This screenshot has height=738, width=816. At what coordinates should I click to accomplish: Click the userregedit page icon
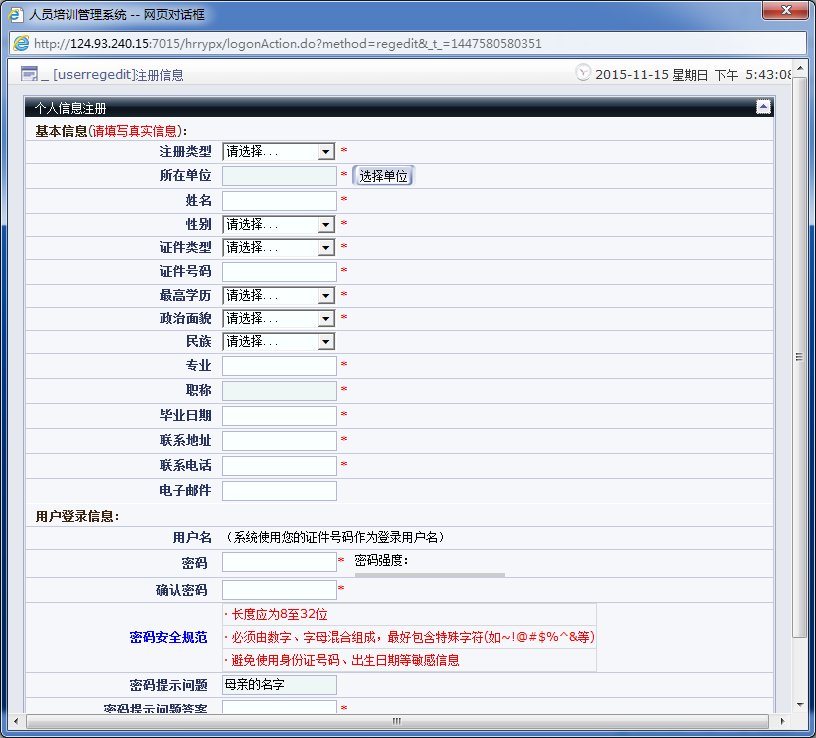[29, 74]
